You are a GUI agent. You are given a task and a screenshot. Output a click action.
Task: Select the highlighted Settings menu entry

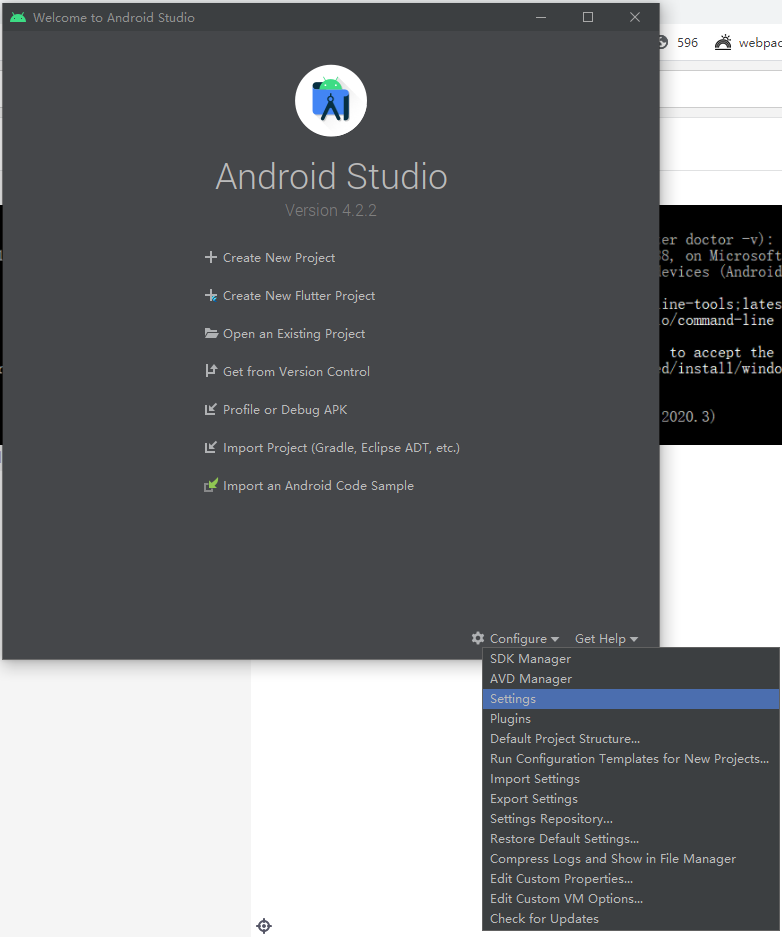pyautogui.click(x=631, y=699)
